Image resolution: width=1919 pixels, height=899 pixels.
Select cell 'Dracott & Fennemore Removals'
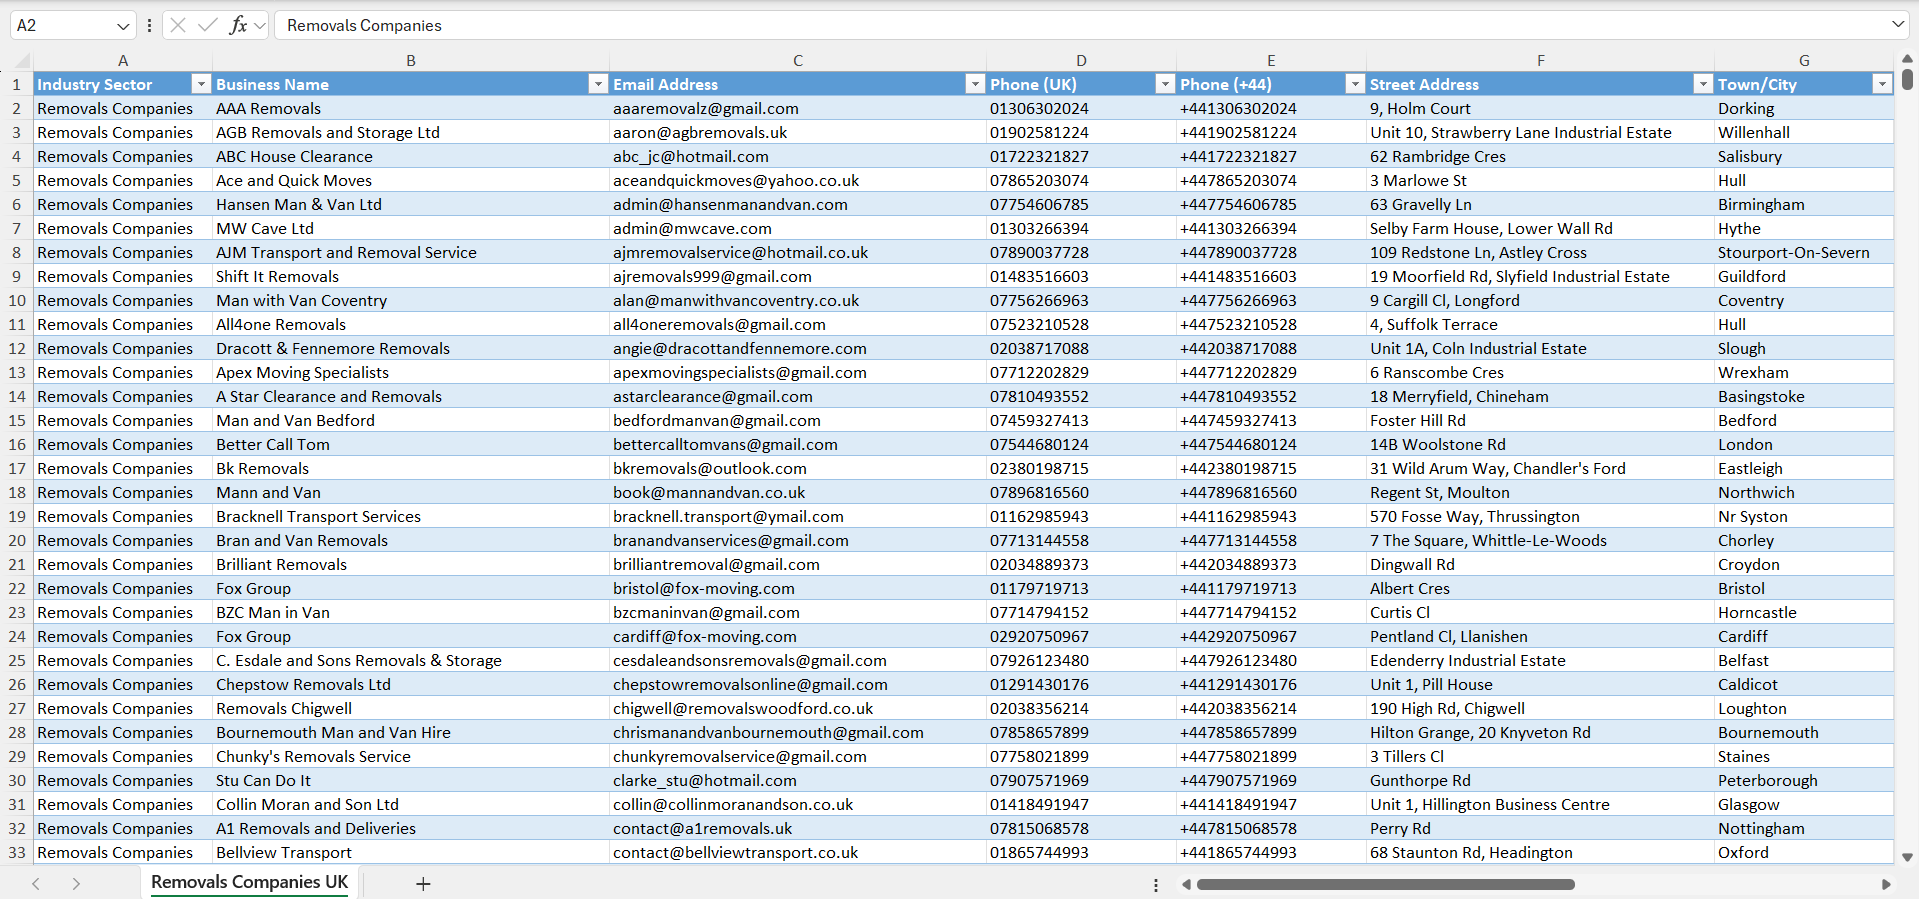click(x=411, y=348)
